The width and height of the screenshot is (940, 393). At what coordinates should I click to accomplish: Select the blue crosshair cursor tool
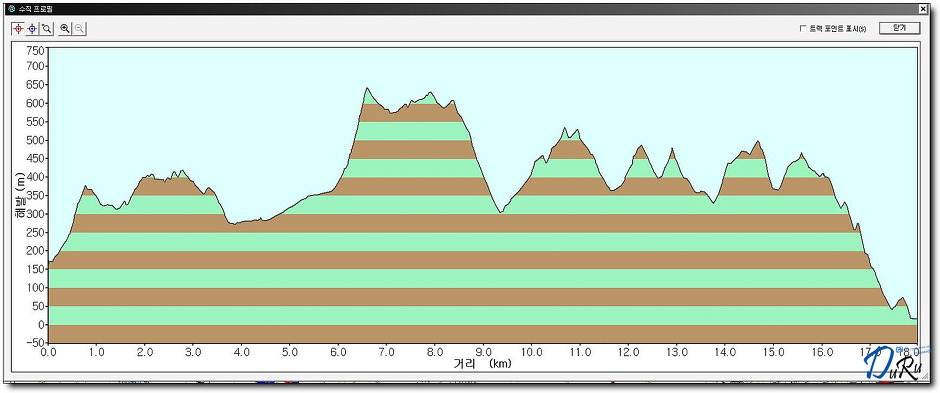click(32, 28)
